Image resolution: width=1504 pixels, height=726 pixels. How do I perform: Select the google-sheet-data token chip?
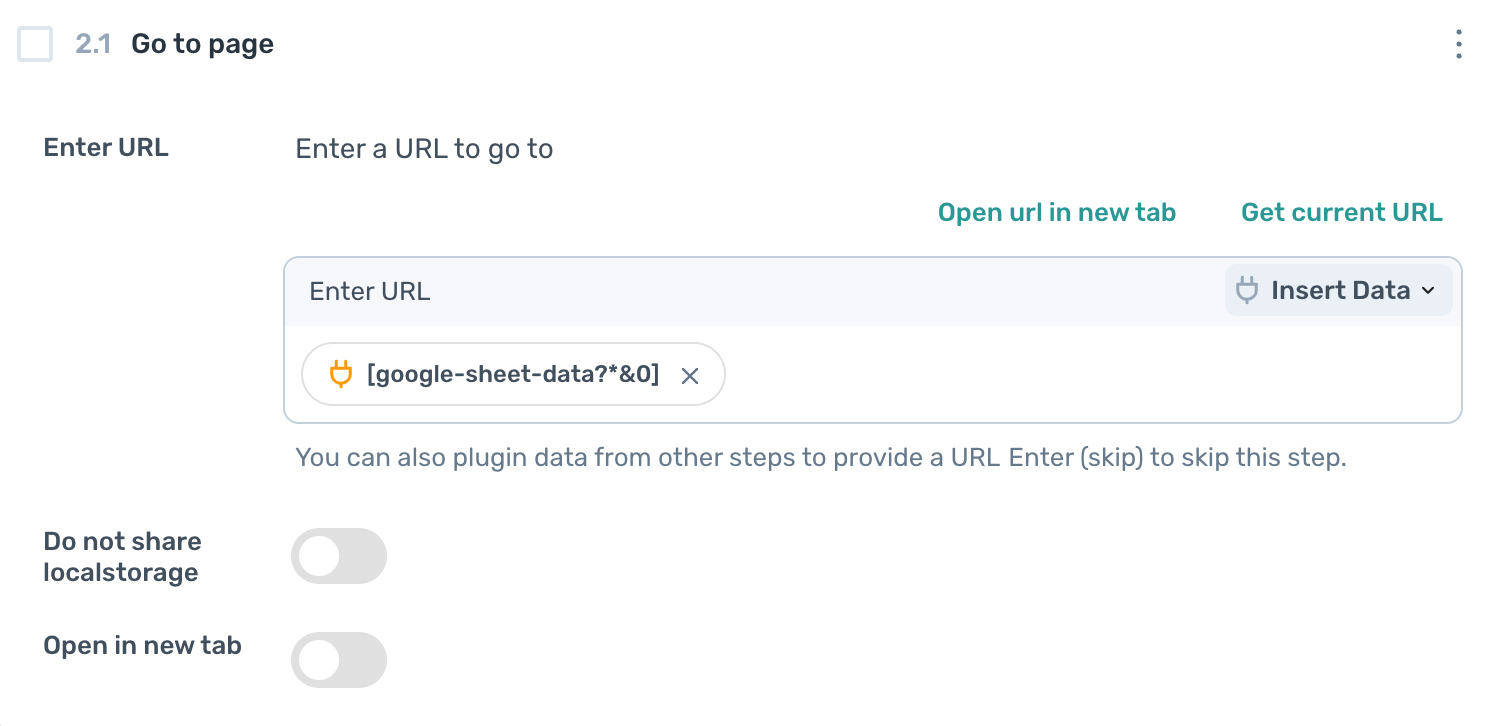(x=512, y=374)
